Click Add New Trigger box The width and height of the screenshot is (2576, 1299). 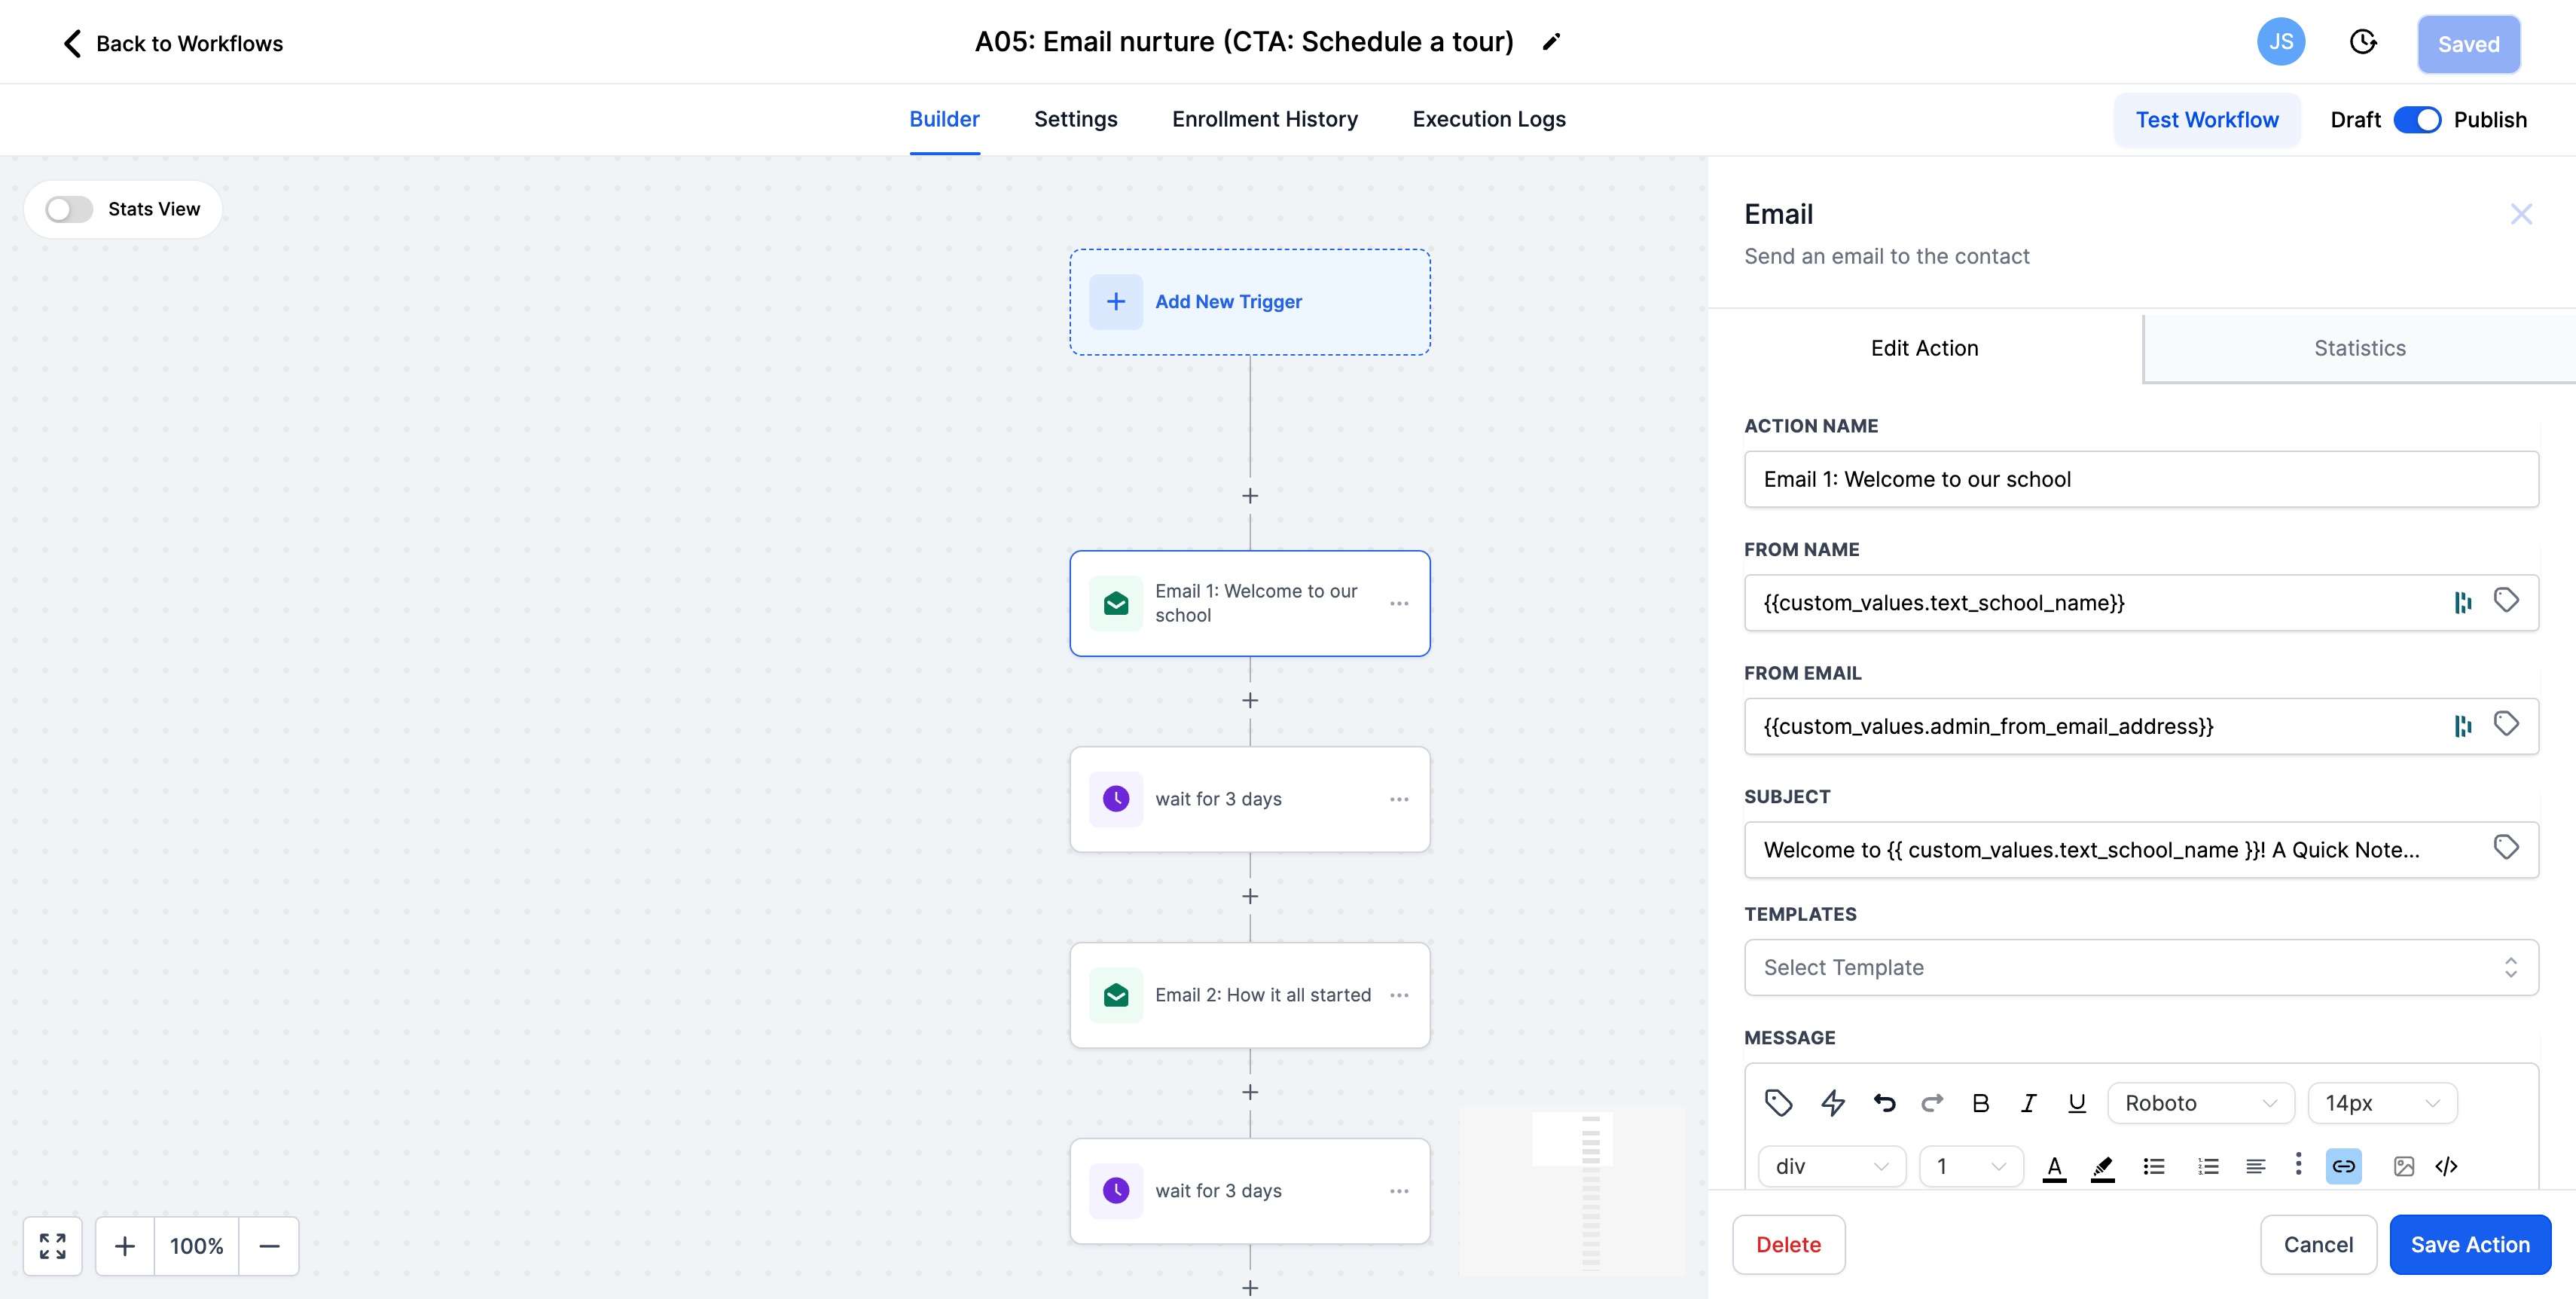click(1250, 302)
